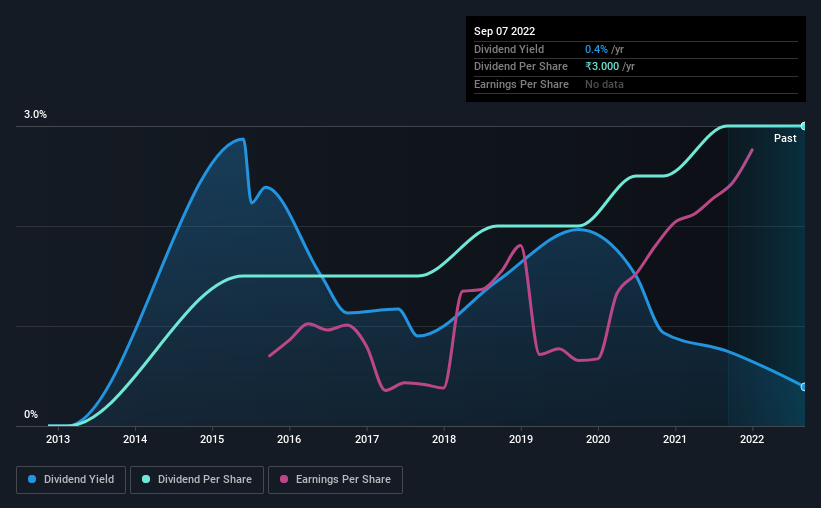Click the pink Earnings Per Share legend dot
The height and width of the screenshot is (508, 821).
[x=284, y=479]
